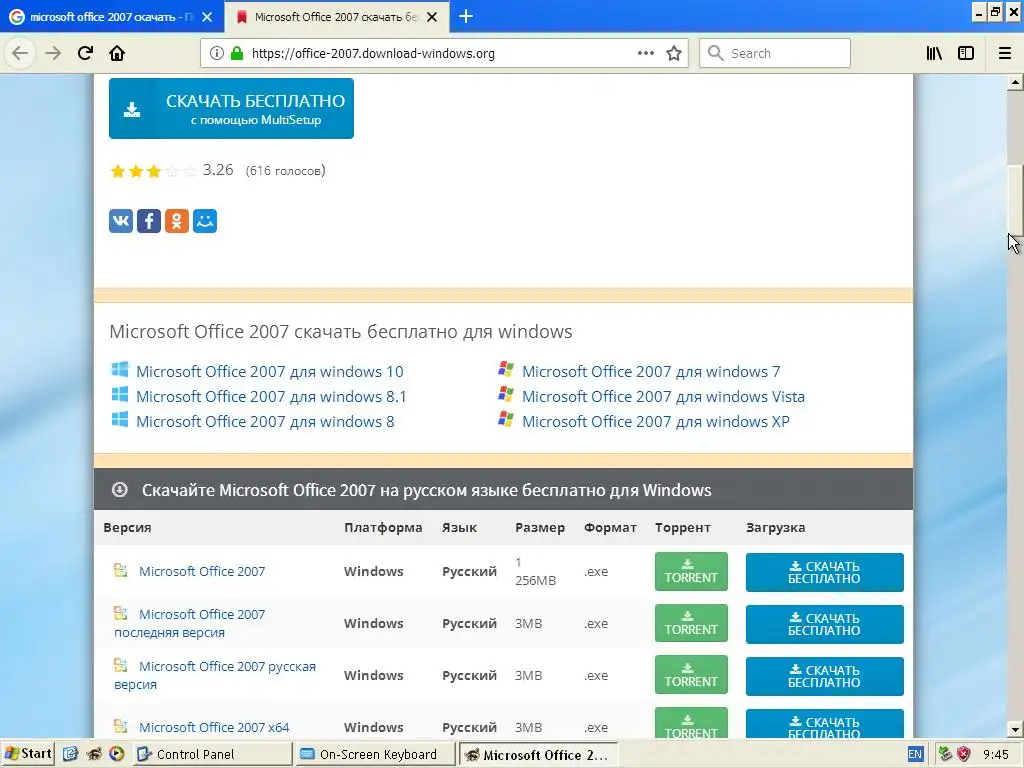Click the Размер column header

(539, 528)
